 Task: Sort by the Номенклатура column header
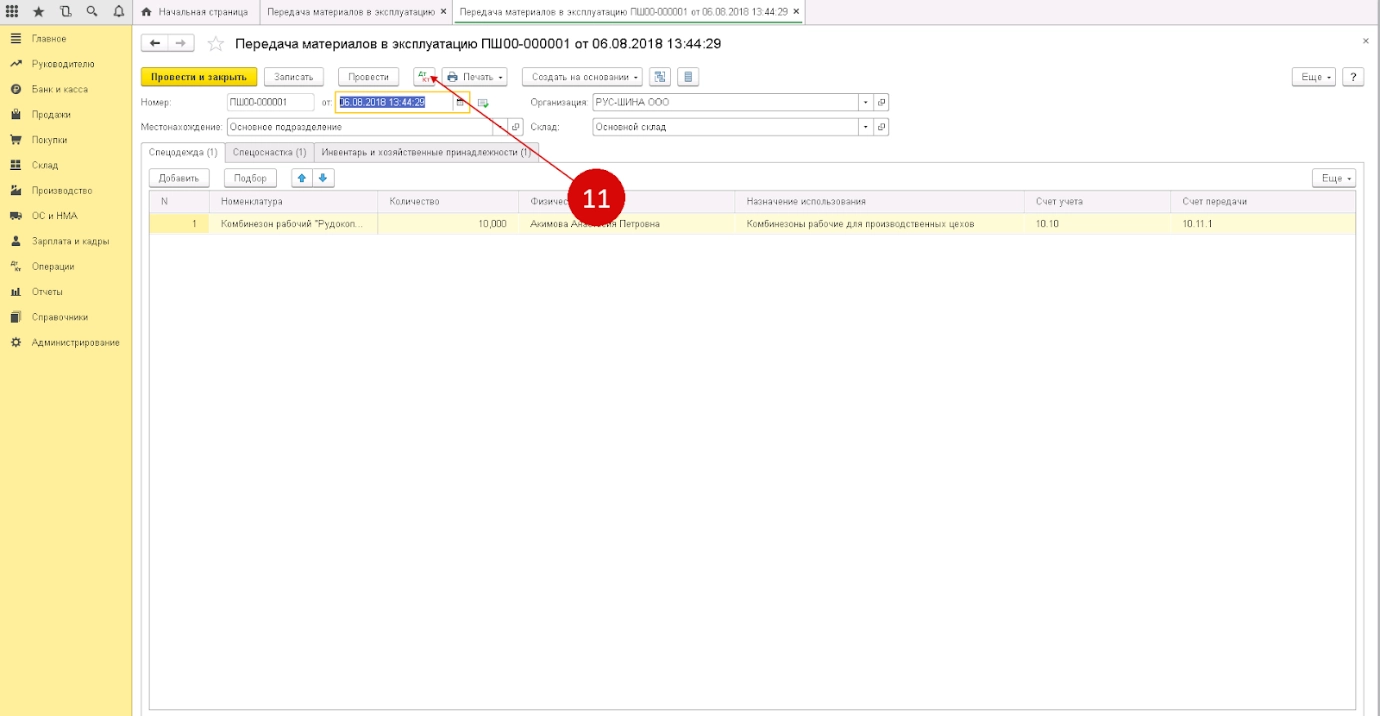[x=293, y=202]
